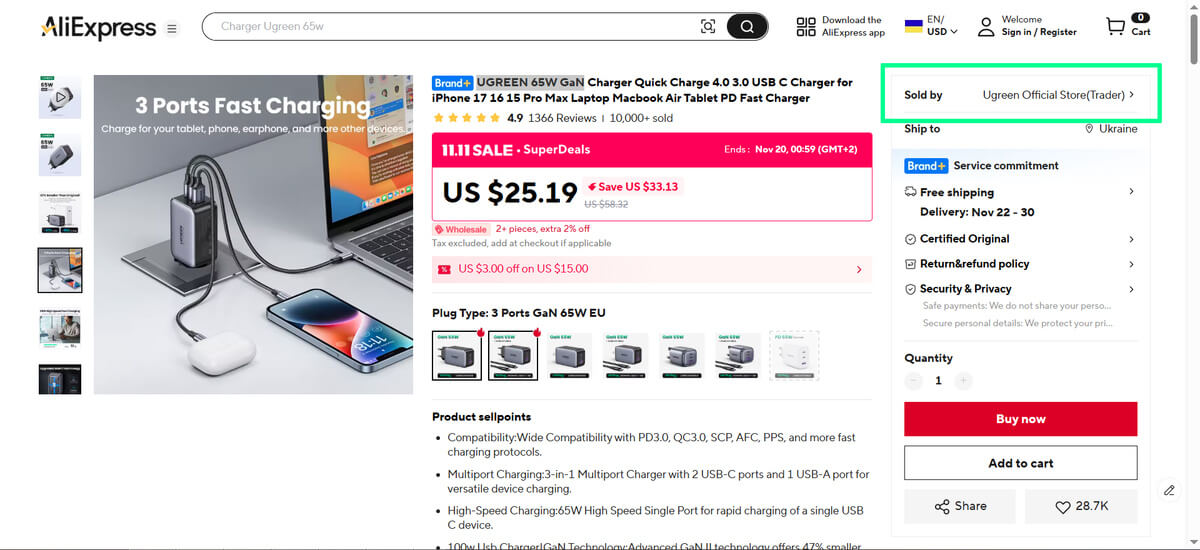Open the EN/USD language currency dropdown
1200x550 pixels.
point(931,26)
